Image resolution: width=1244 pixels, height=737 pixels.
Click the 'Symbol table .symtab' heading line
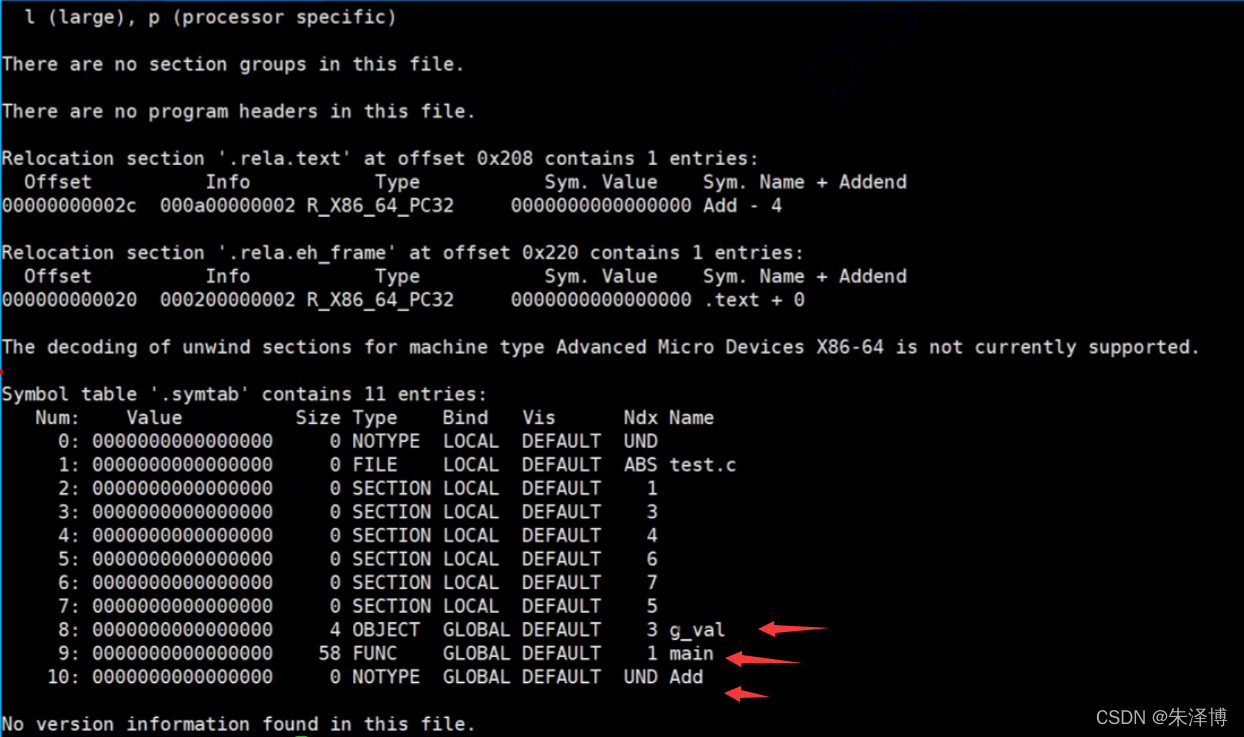(x=245, y=394)
